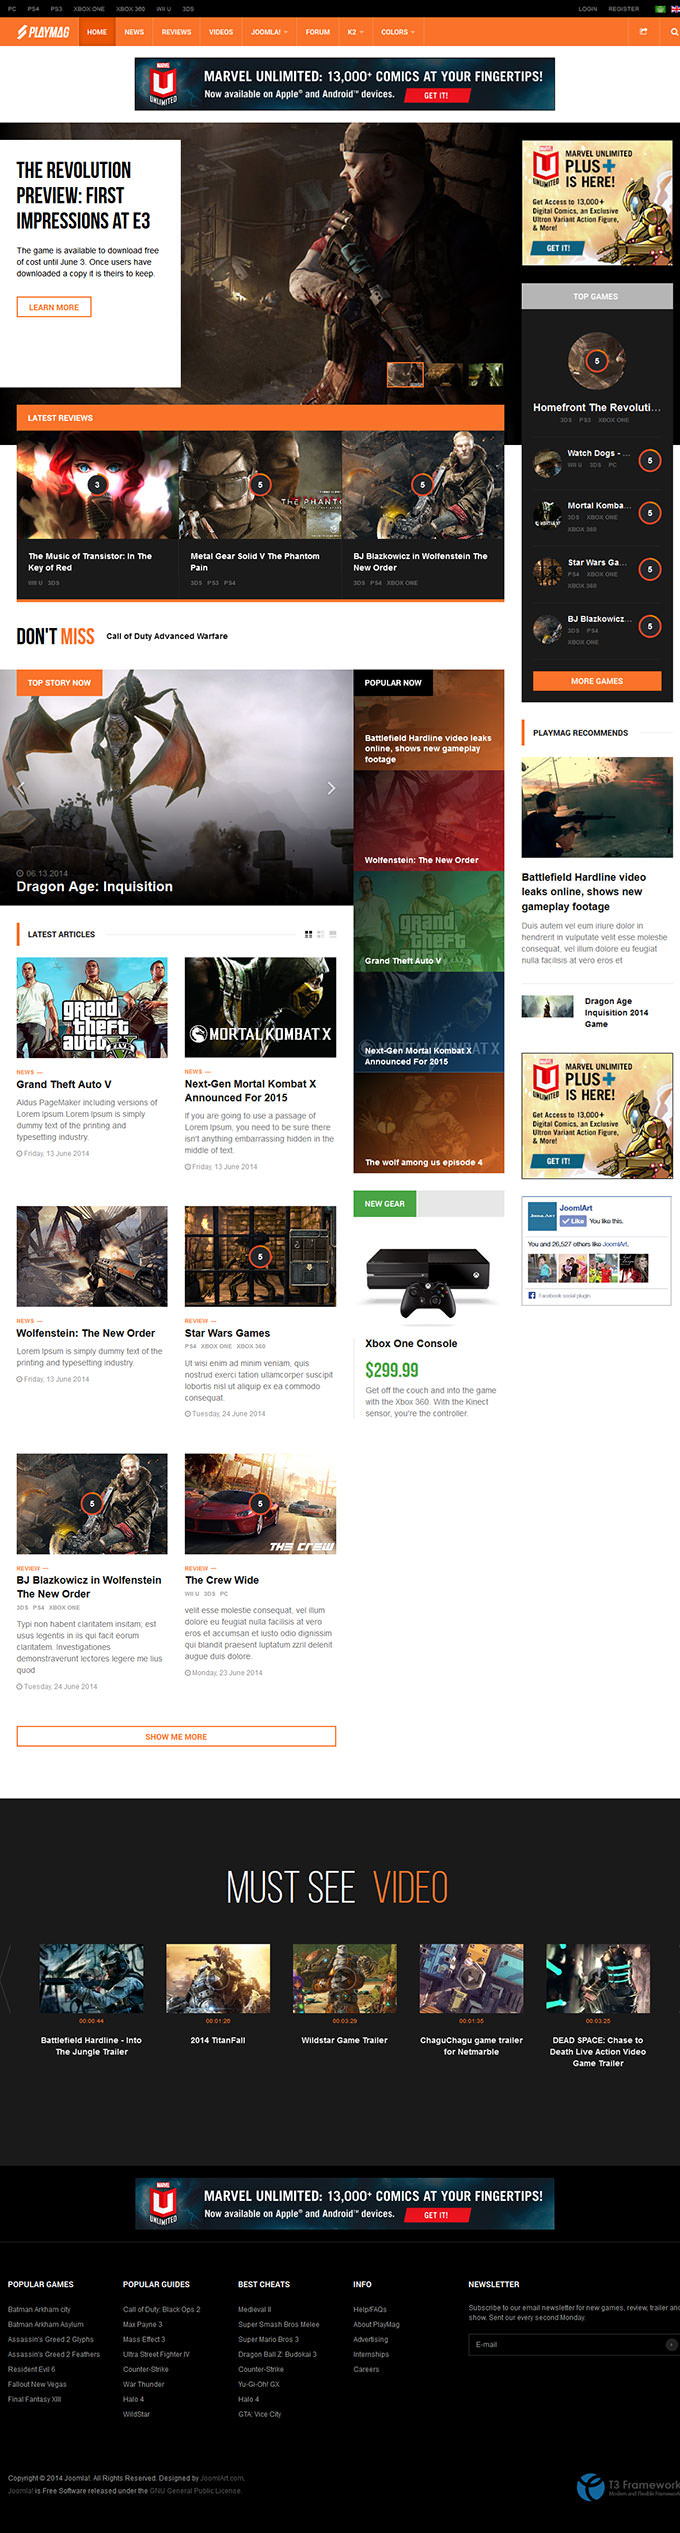Viewport: 680px width, 2533px height.
Task: Click newsletter submit arrow icon
Action: [x=672, y=2344]
